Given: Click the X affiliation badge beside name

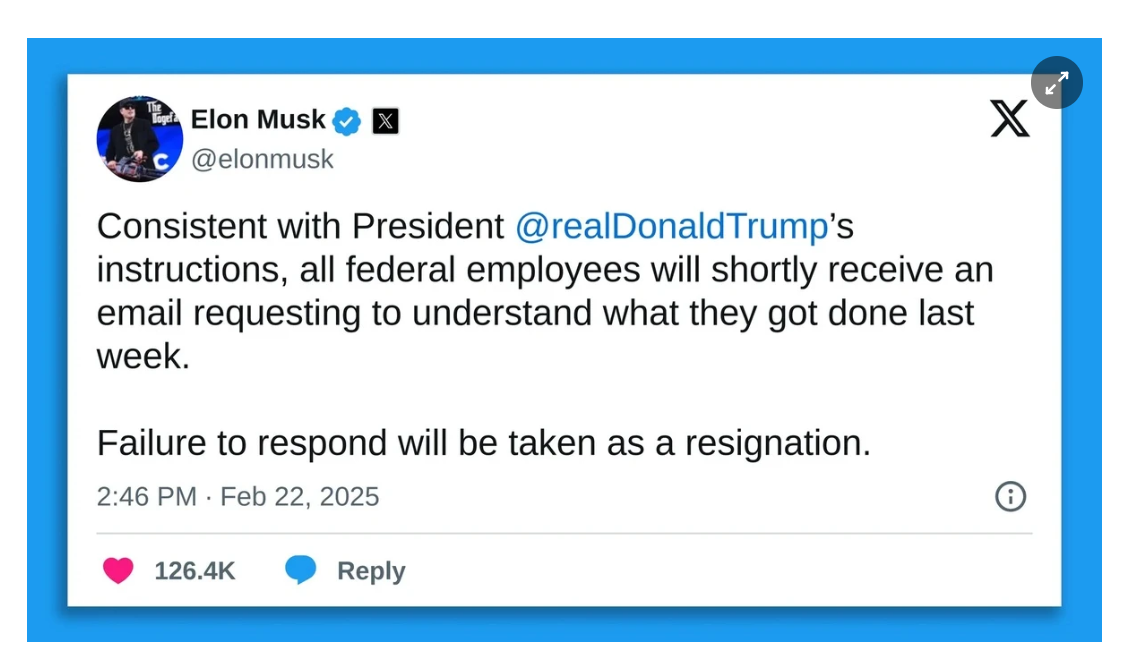Looking at the screenshot, I should [x=385, y=121].
